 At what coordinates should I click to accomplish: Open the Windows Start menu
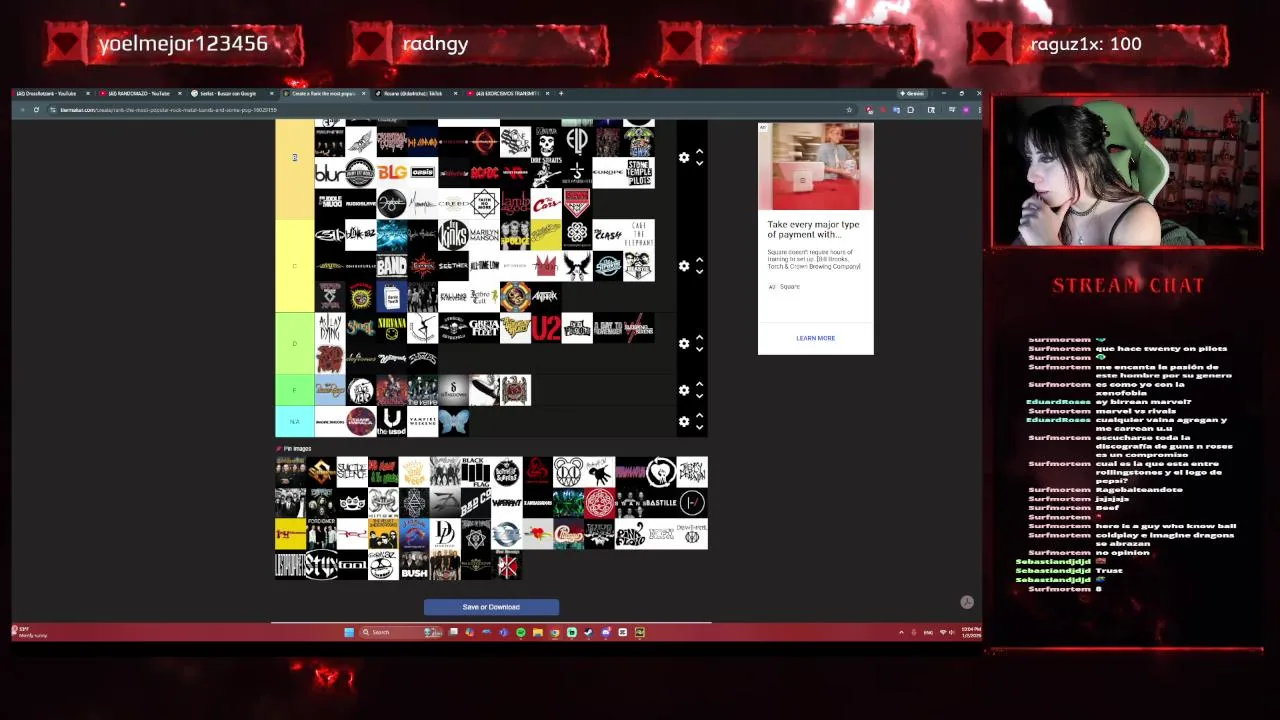[348, 632]
